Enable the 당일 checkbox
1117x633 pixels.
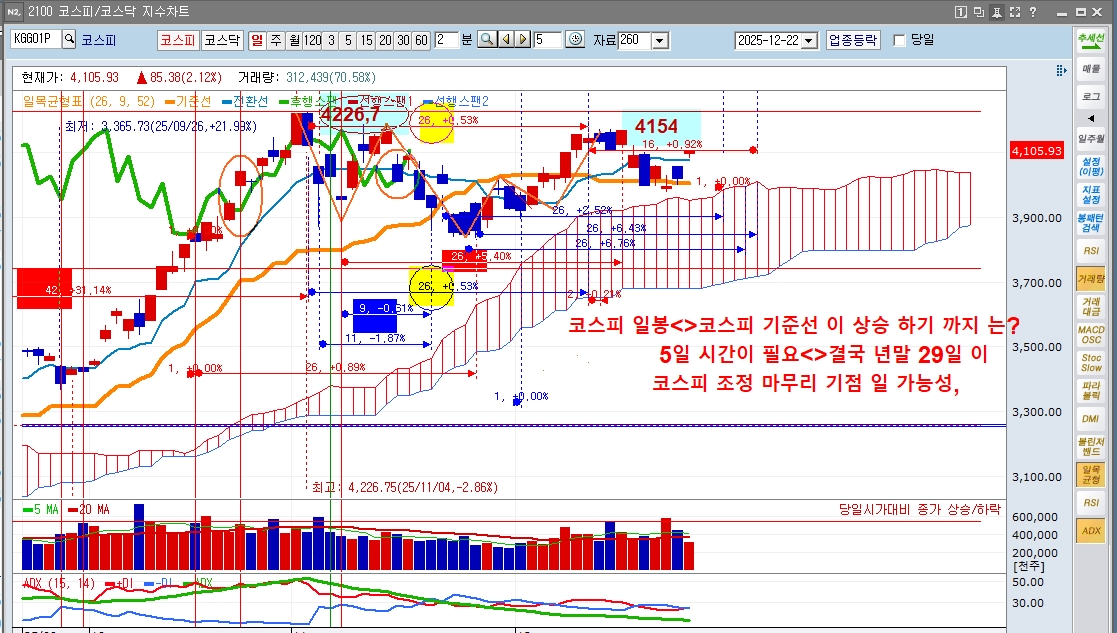(899, 40)
